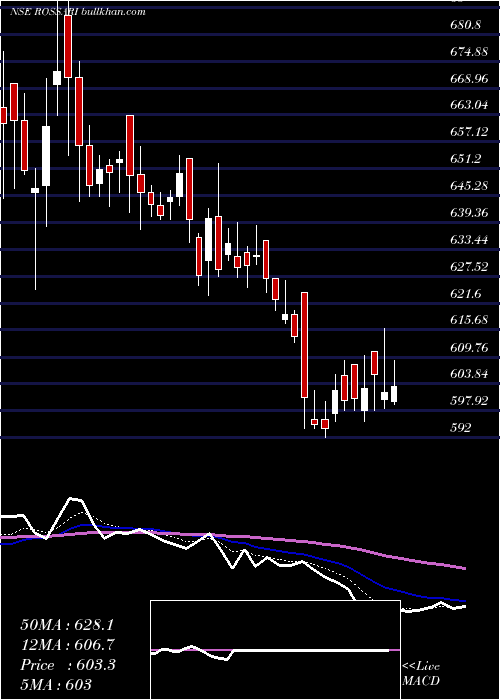Click the 603.84 price axis label

[x=469, y=374]
